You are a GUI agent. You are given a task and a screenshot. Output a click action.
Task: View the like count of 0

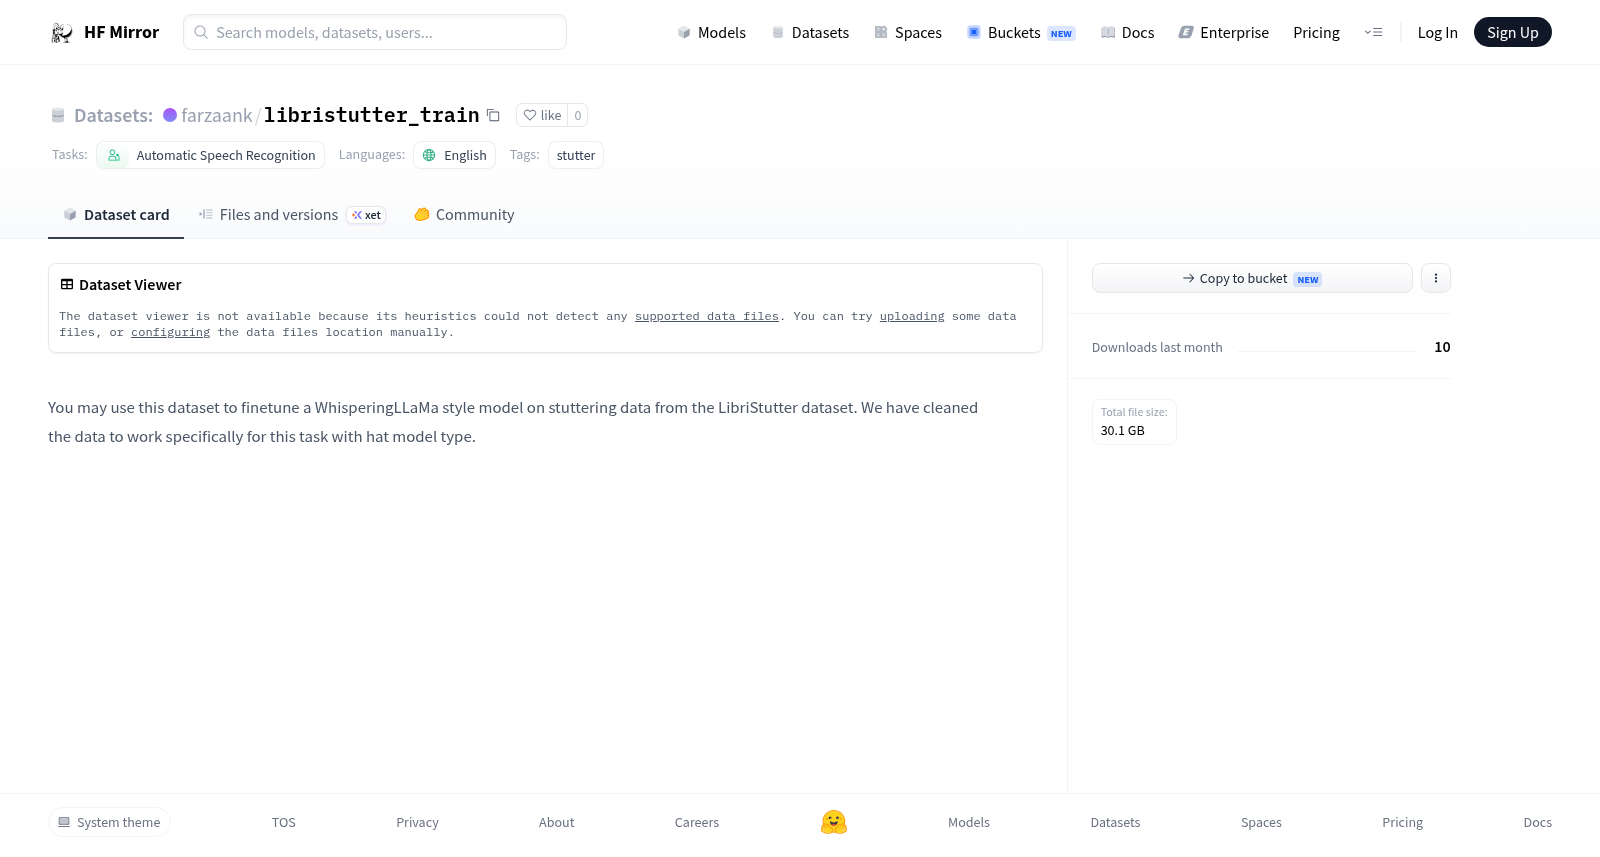pos(578,115)
